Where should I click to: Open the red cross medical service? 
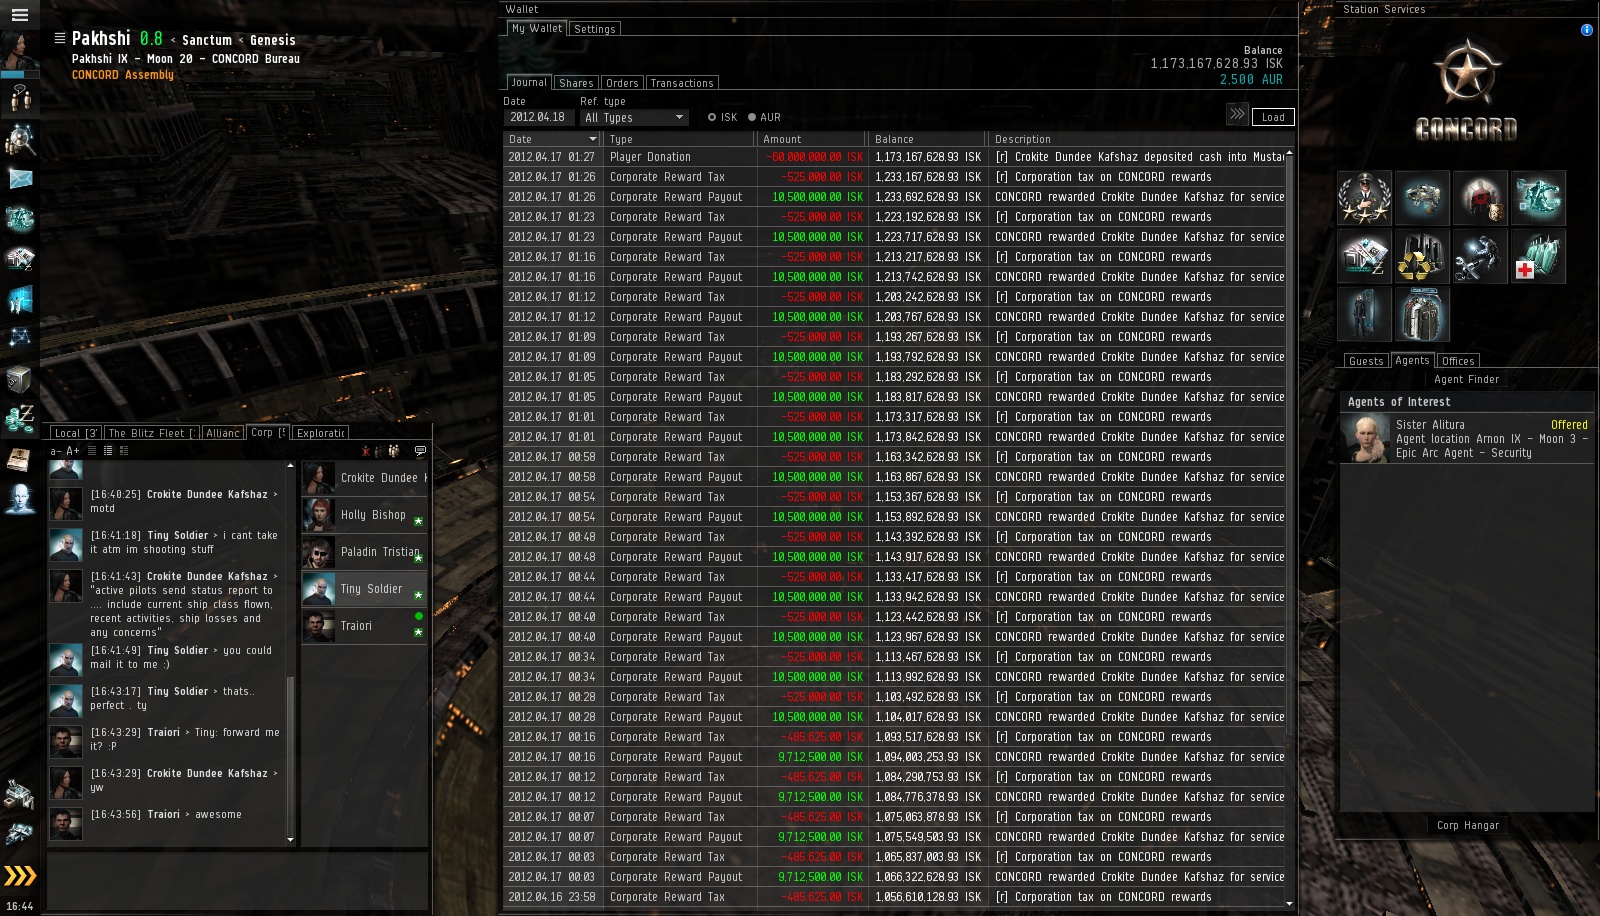click(x=1538, y=256)
